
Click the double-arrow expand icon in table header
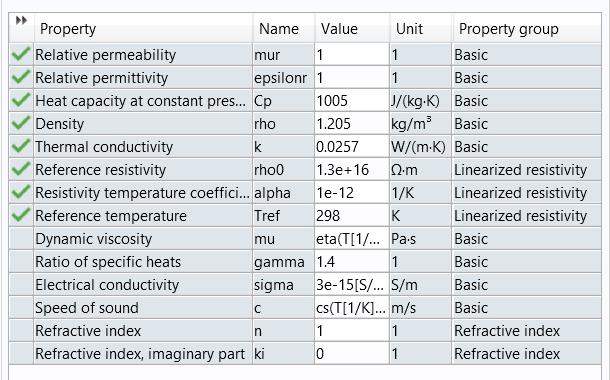point(21,20)
